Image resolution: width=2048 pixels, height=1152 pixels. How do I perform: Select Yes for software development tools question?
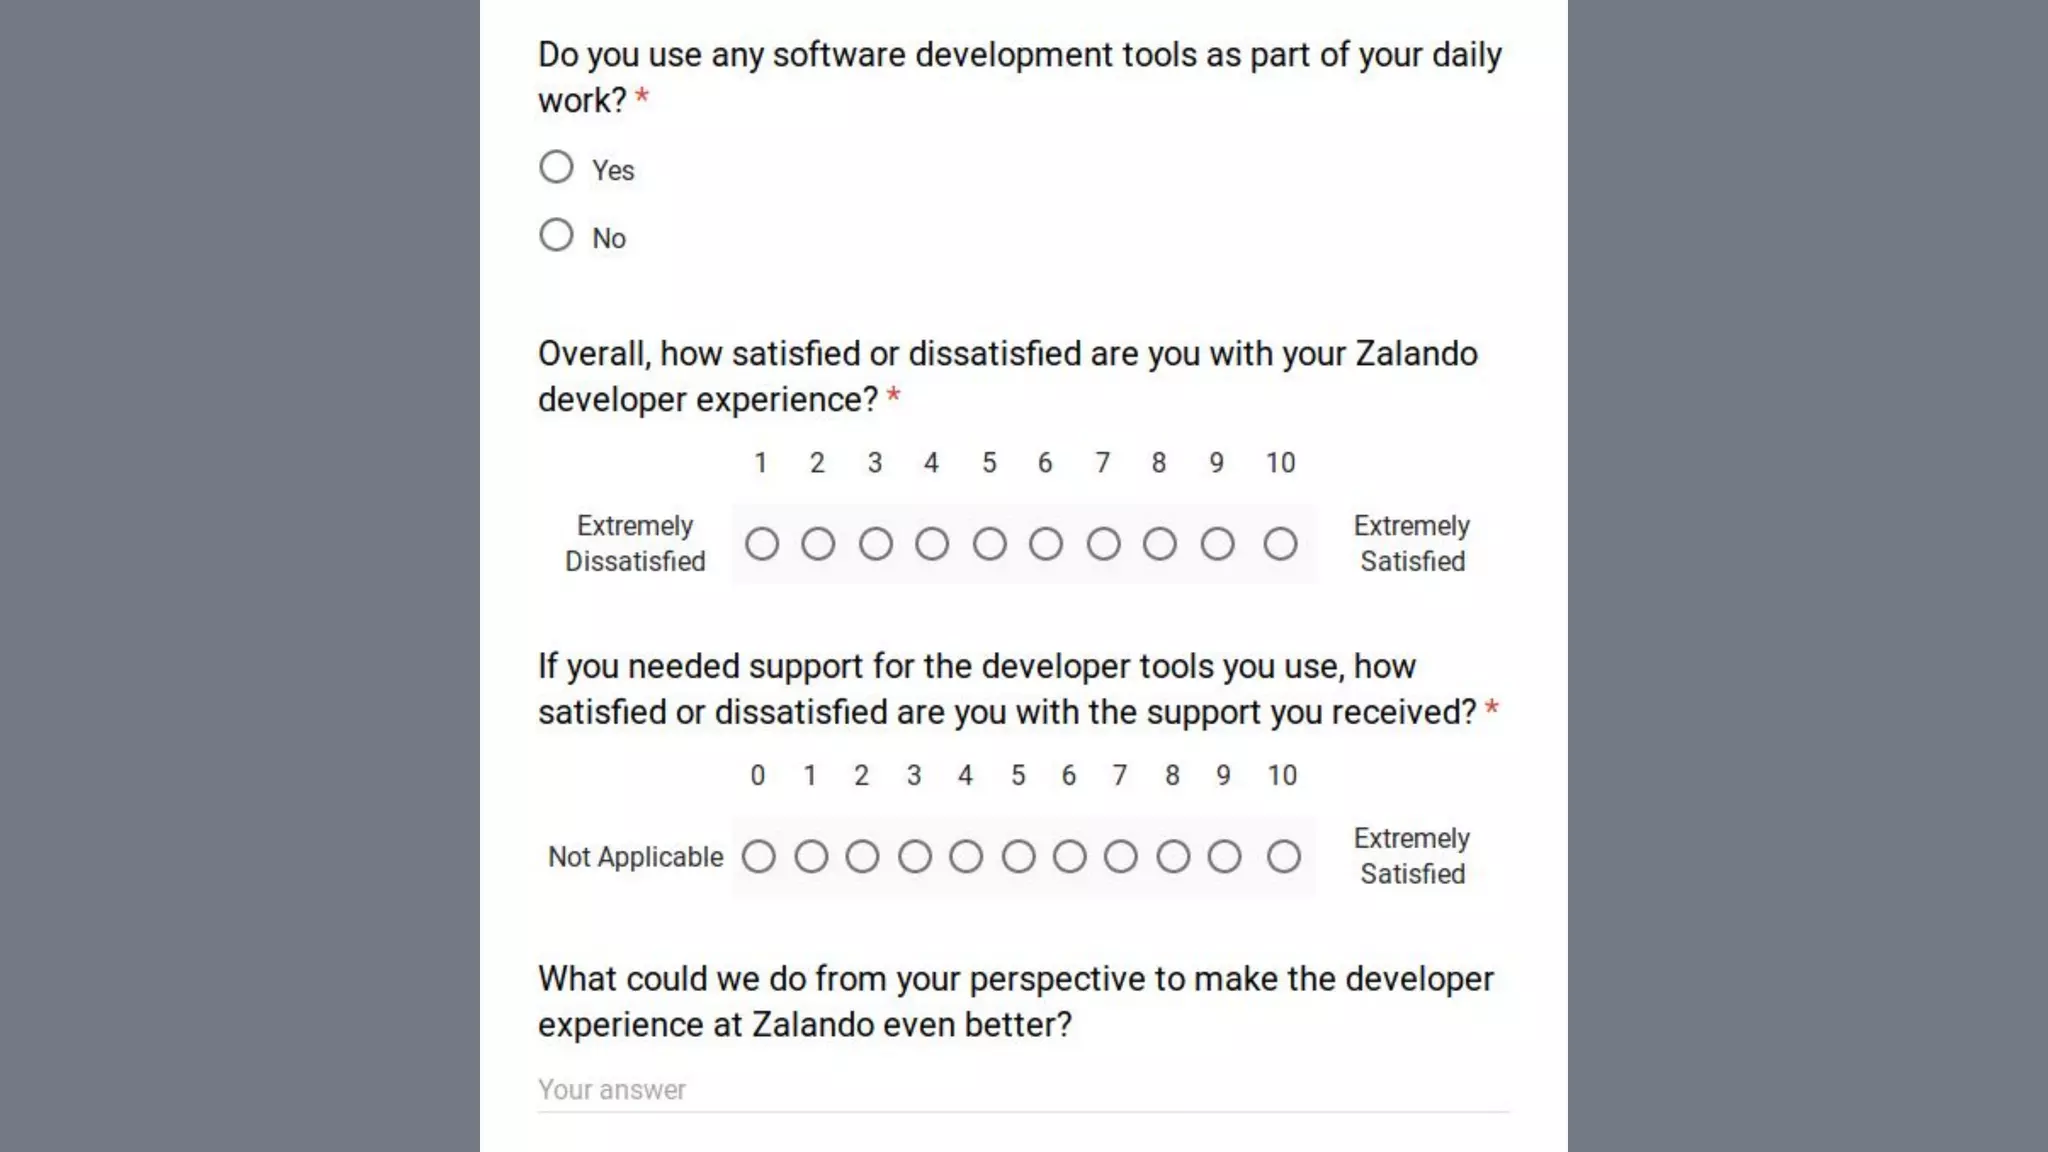tap(556, 167)
